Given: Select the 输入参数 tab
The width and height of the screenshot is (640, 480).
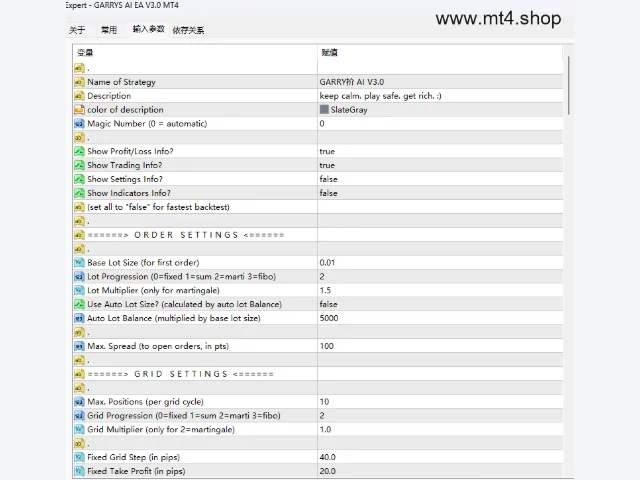Looking at the screenshot, I should (149, 29).
